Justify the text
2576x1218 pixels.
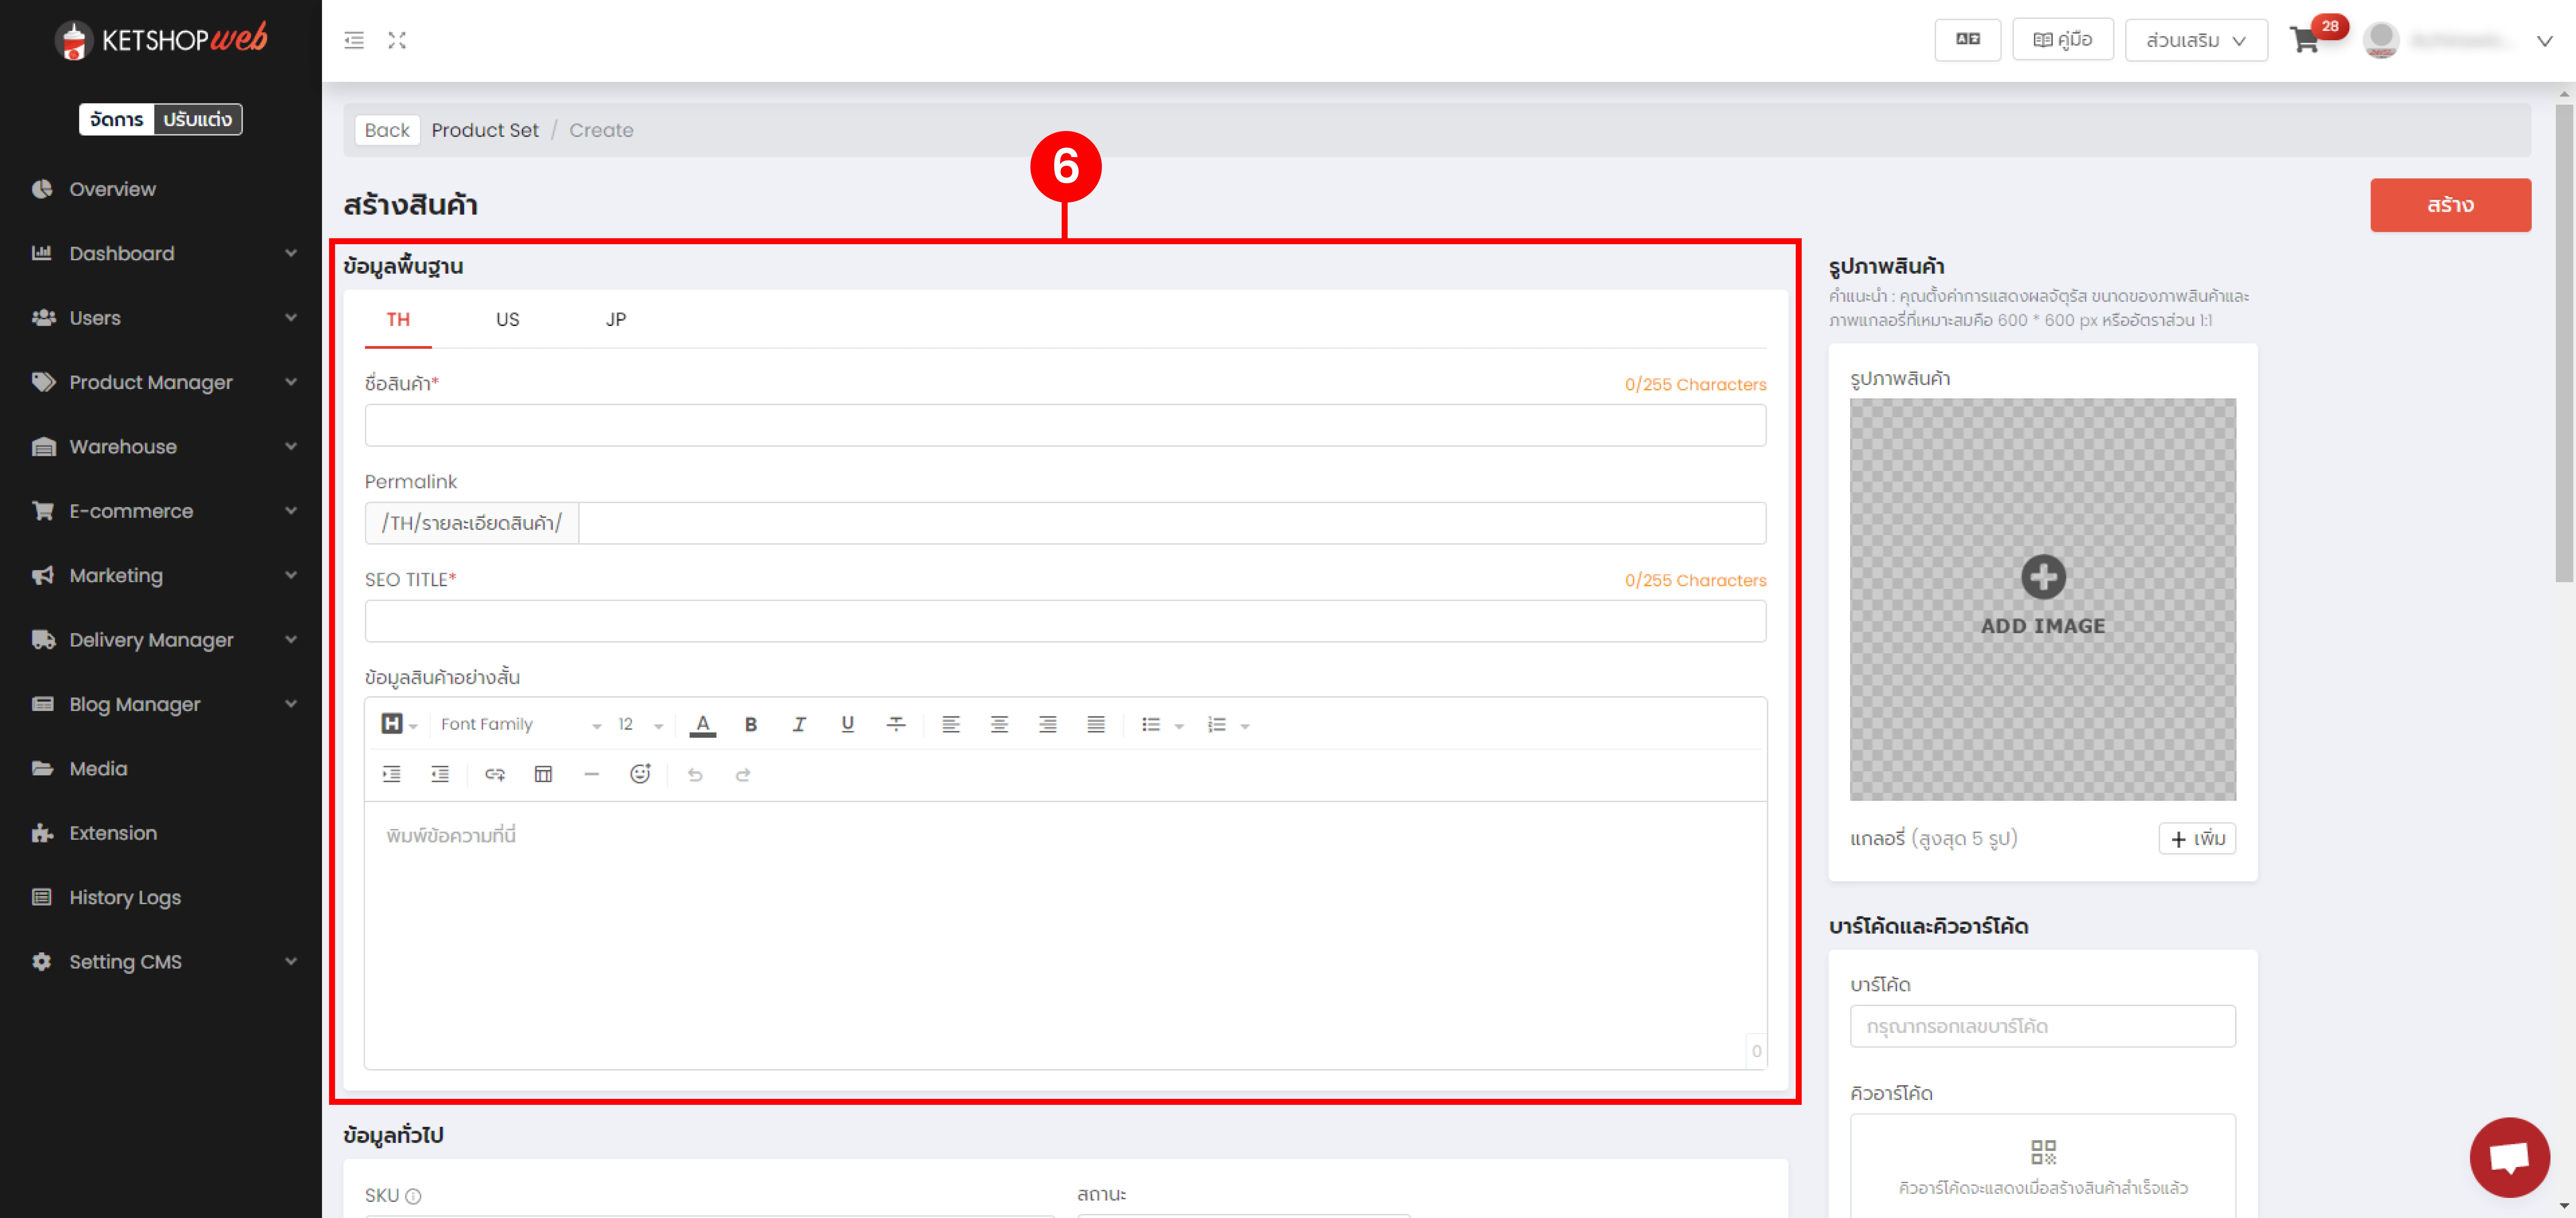click(x=1096, y=724)
